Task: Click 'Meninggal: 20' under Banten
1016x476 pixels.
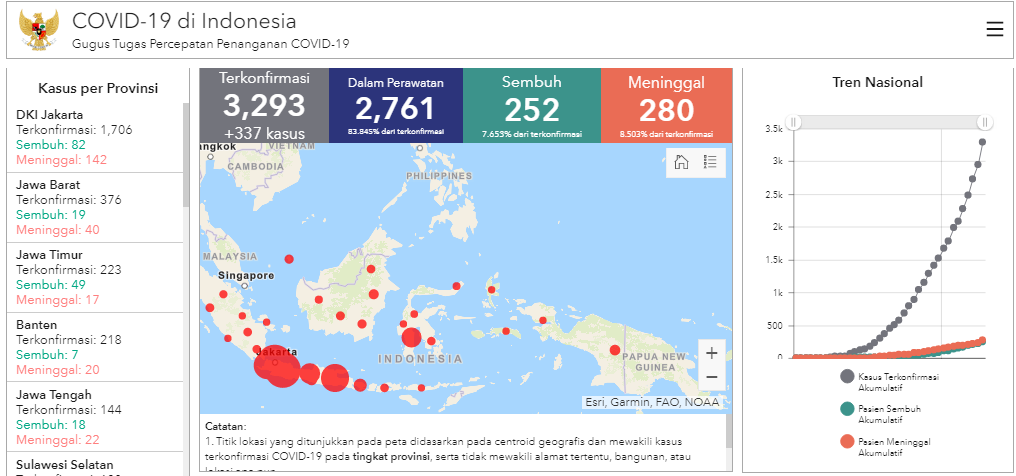Action: (58, 369)
